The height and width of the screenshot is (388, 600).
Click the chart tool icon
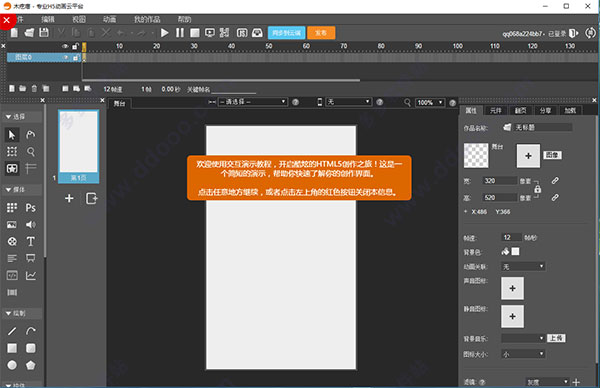(x=31, y=276)
